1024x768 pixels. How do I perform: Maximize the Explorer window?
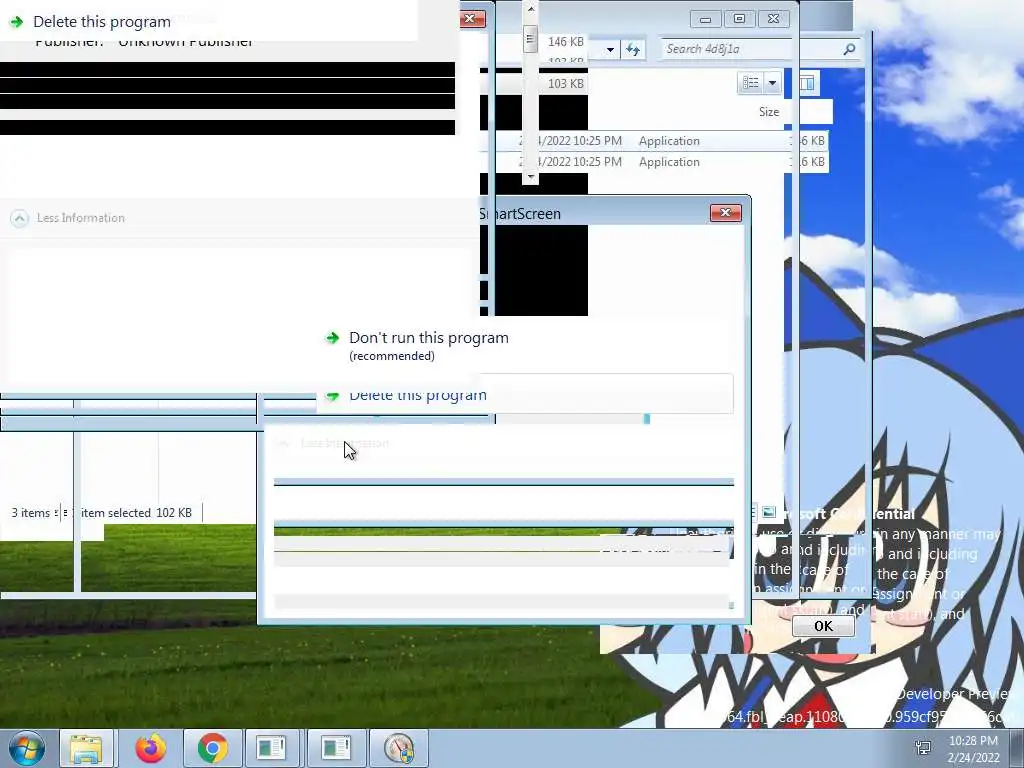click(739, 19)
